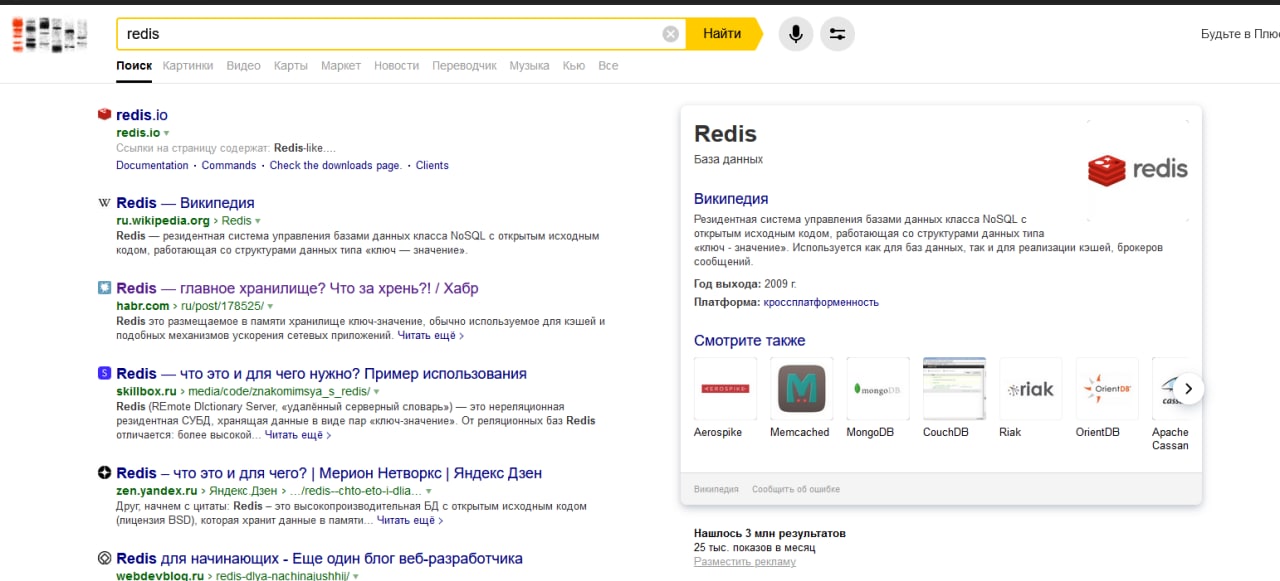Screen dimensions: 1280x581
Task: Click the red redis.io favicon
Action: point(104,115)
